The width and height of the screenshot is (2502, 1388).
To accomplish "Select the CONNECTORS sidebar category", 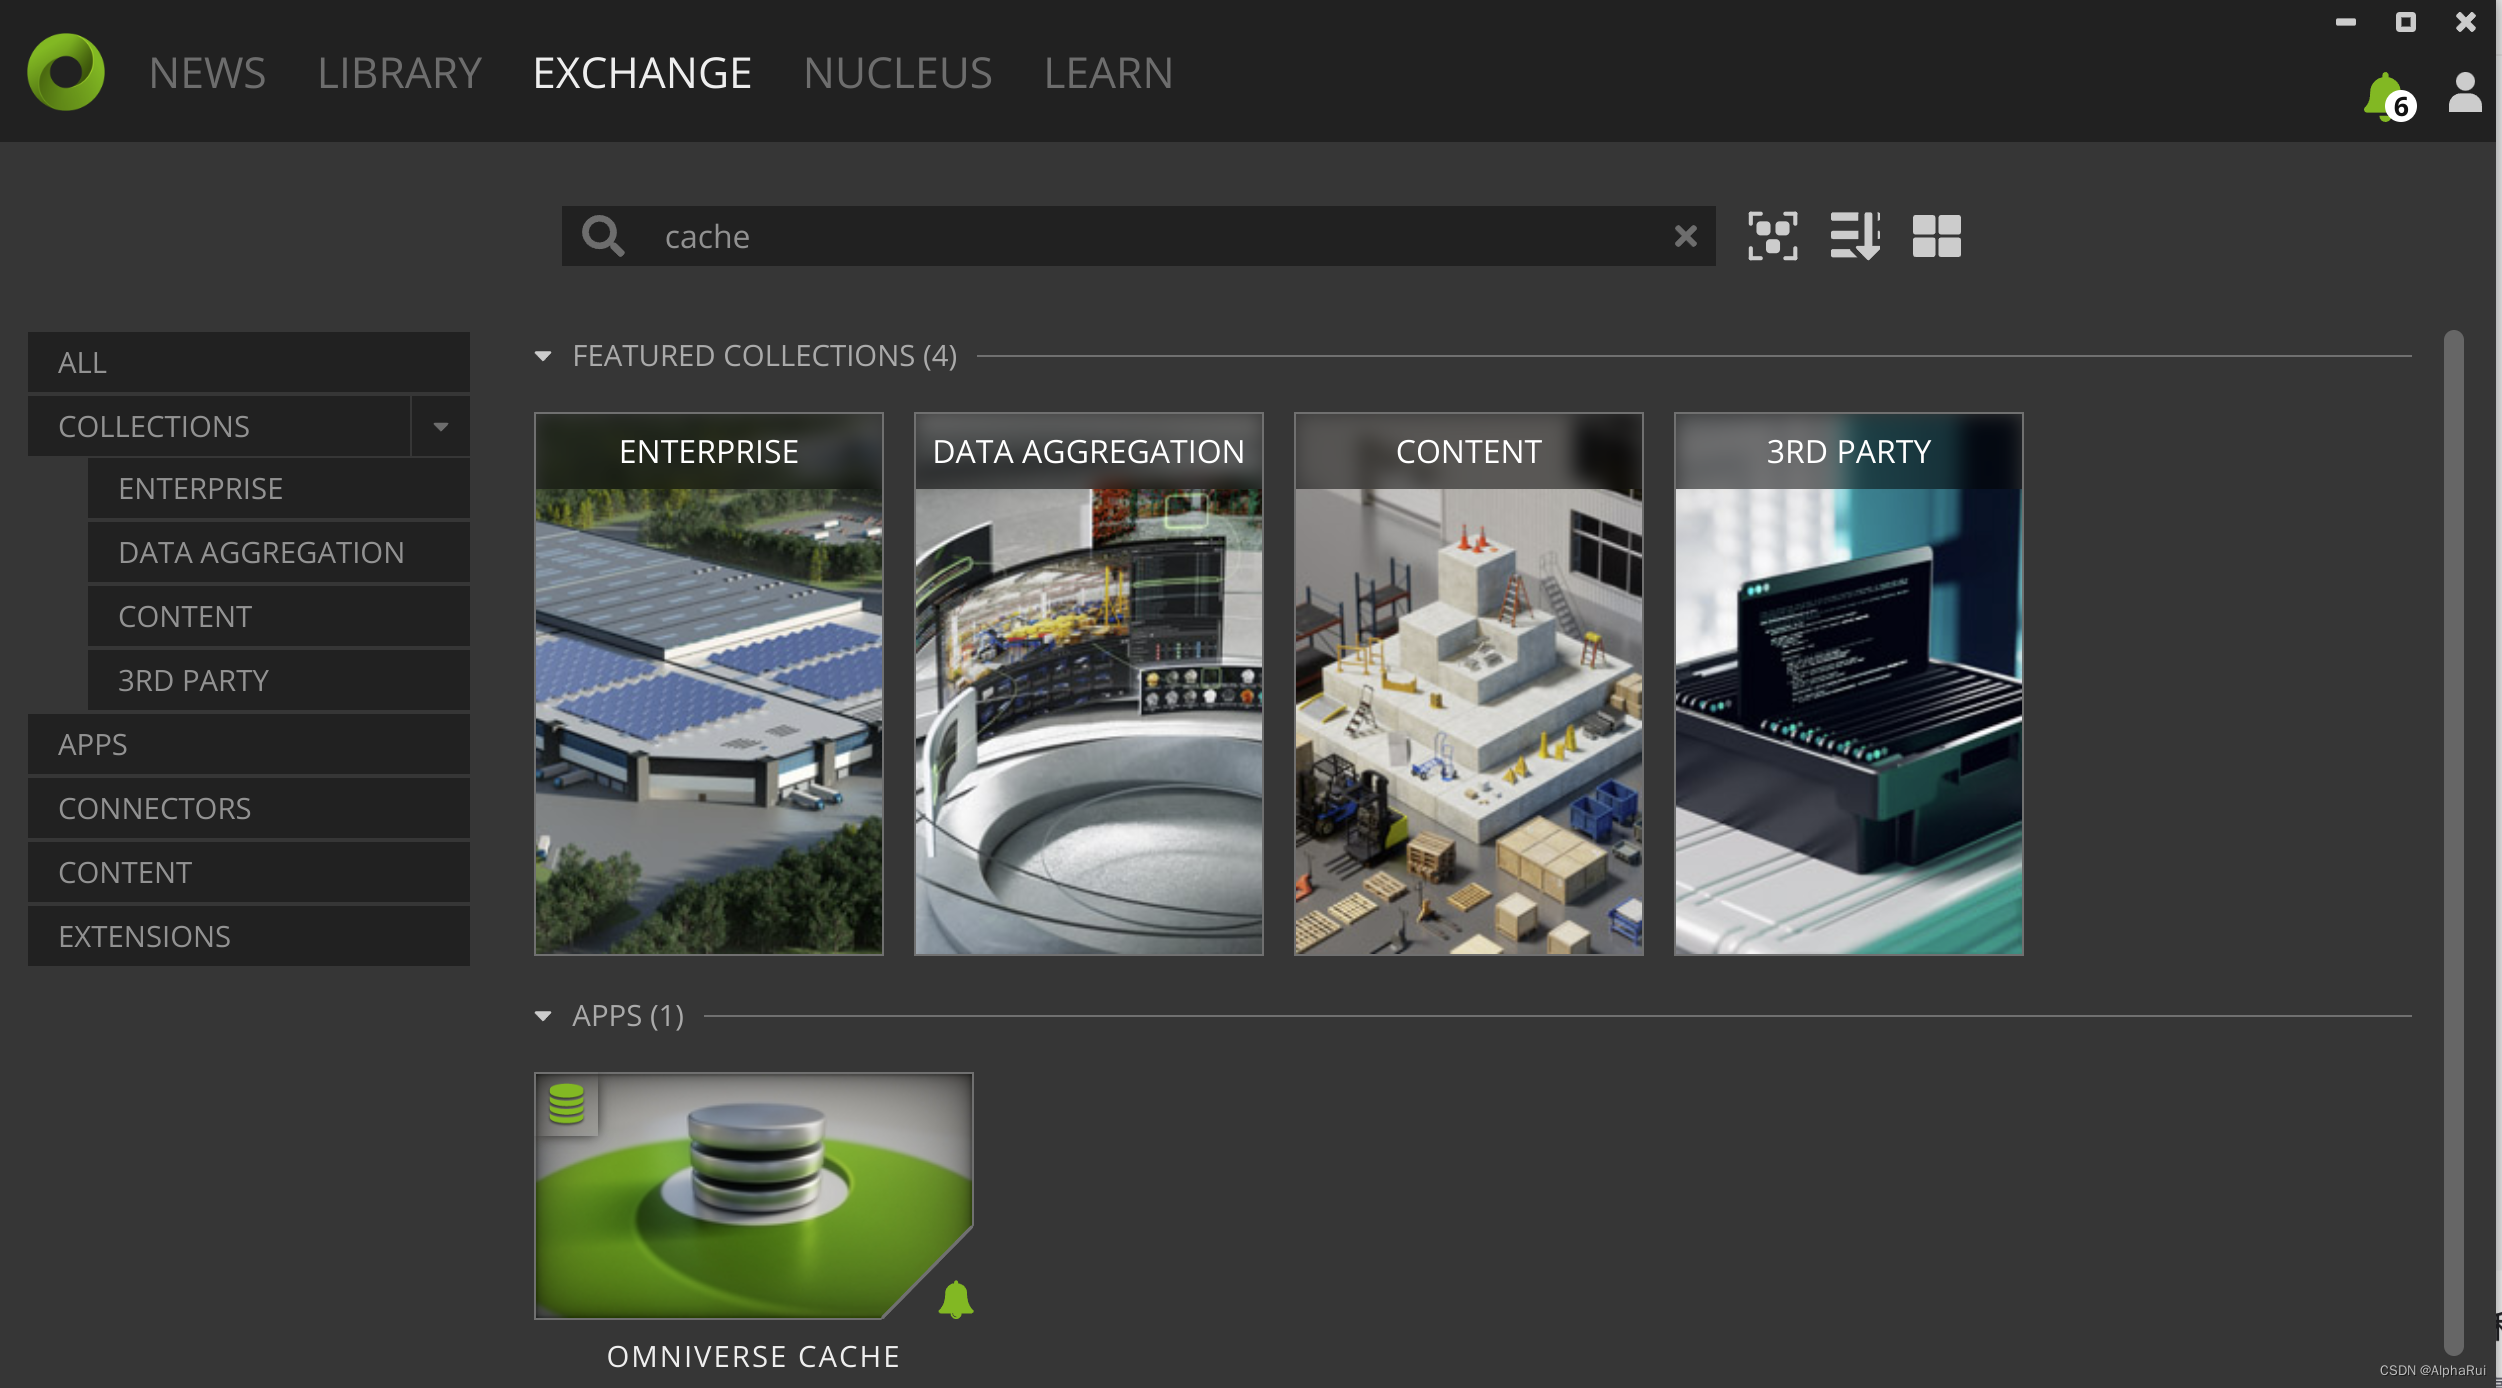I will (x=249, y=808).
